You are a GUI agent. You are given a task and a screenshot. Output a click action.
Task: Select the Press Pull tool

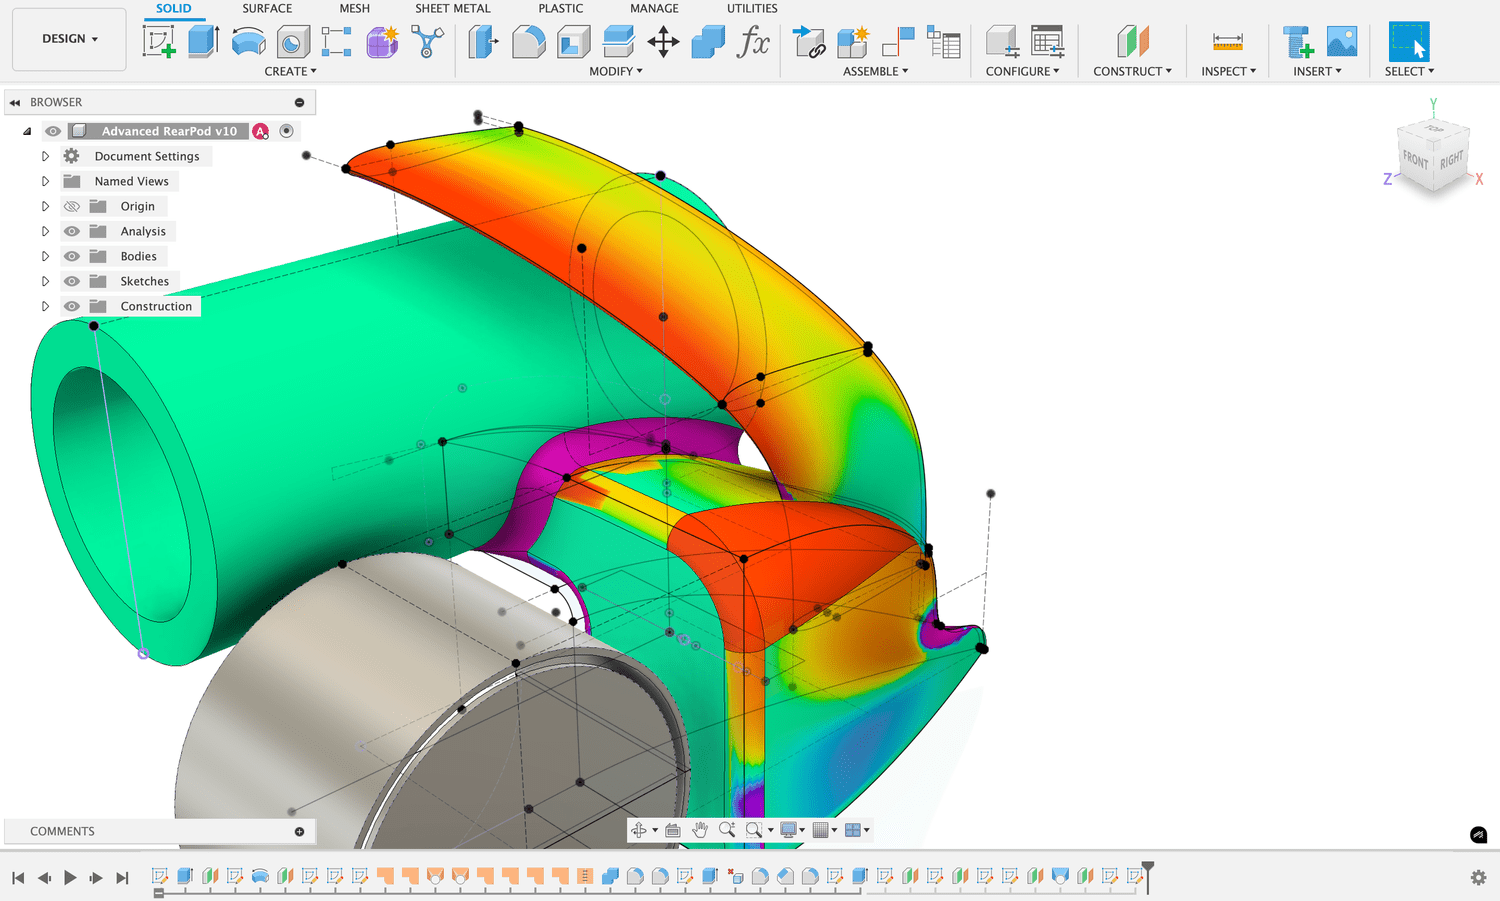click(484, 42)
